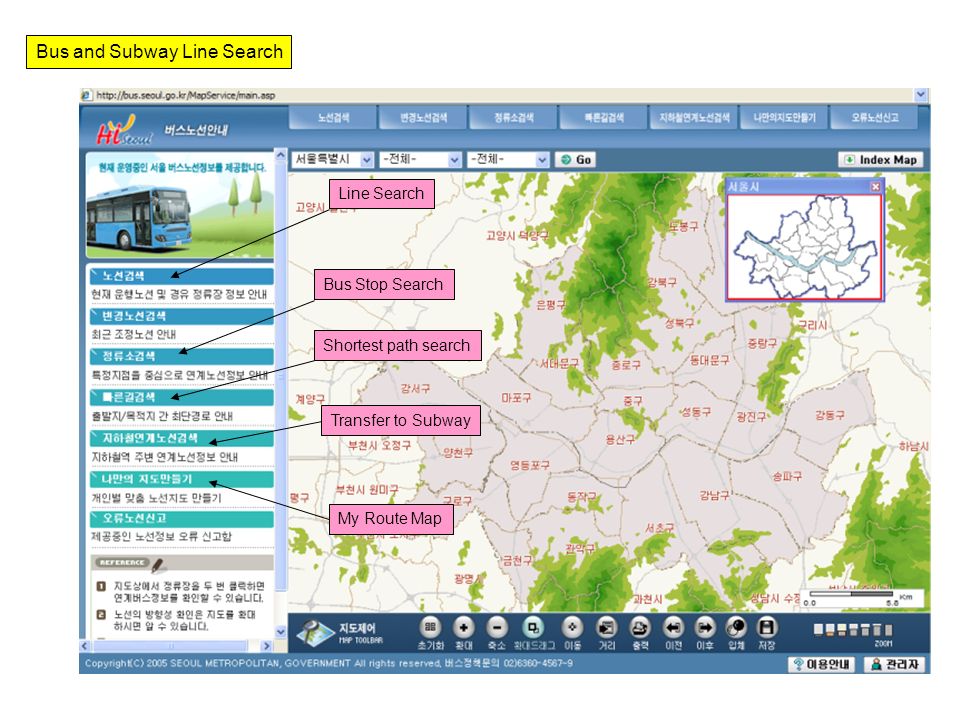Open the 오류노선신고 top tab
This screenshot has height=720, width=960.
tap(874, 118)
